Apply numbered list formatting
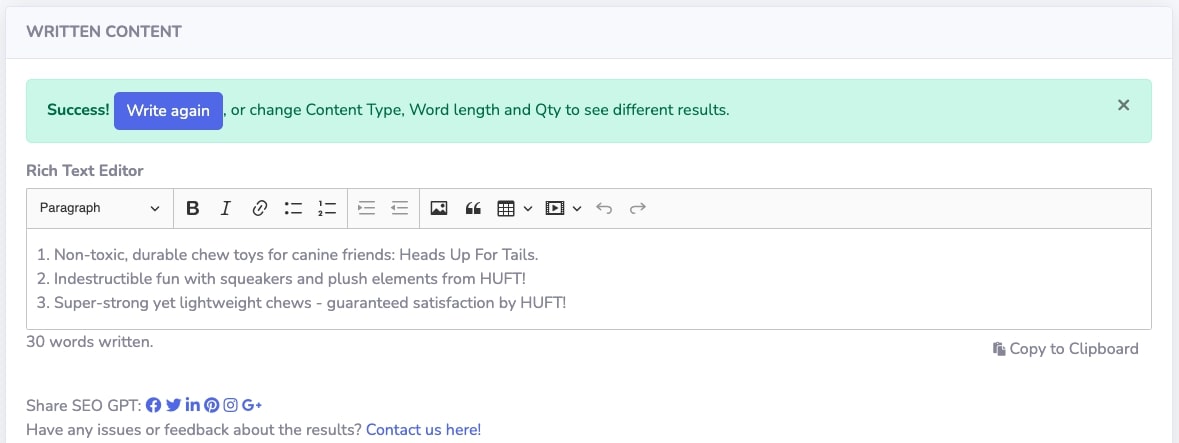The height and width of the screenshot is (443, 1179). 327,208
